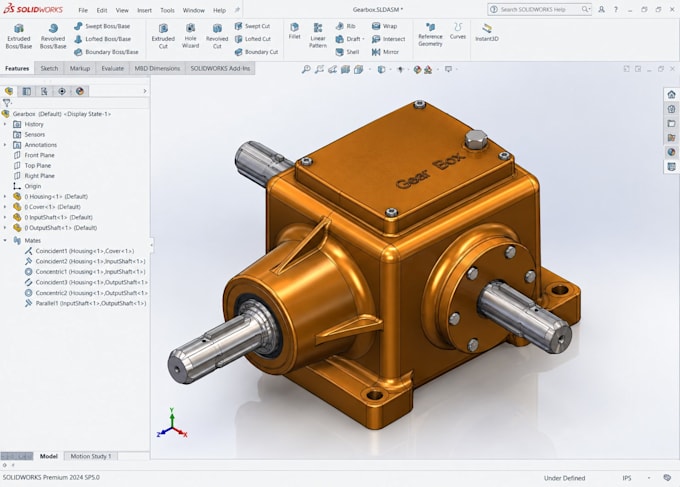Open the Hole Wizard tool
This screenshot has width=680, height=487.
pyautogui.click(x=190, y=36)
